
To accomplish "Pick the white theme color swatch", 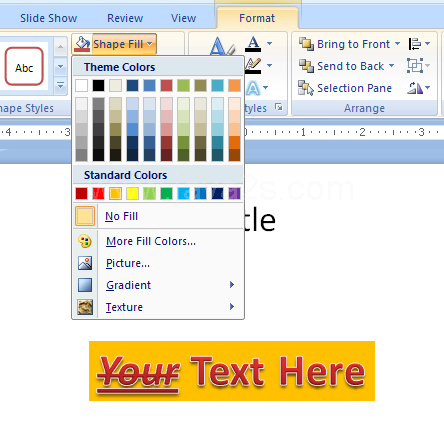I will pyautogui.click(x=81, y=85).
